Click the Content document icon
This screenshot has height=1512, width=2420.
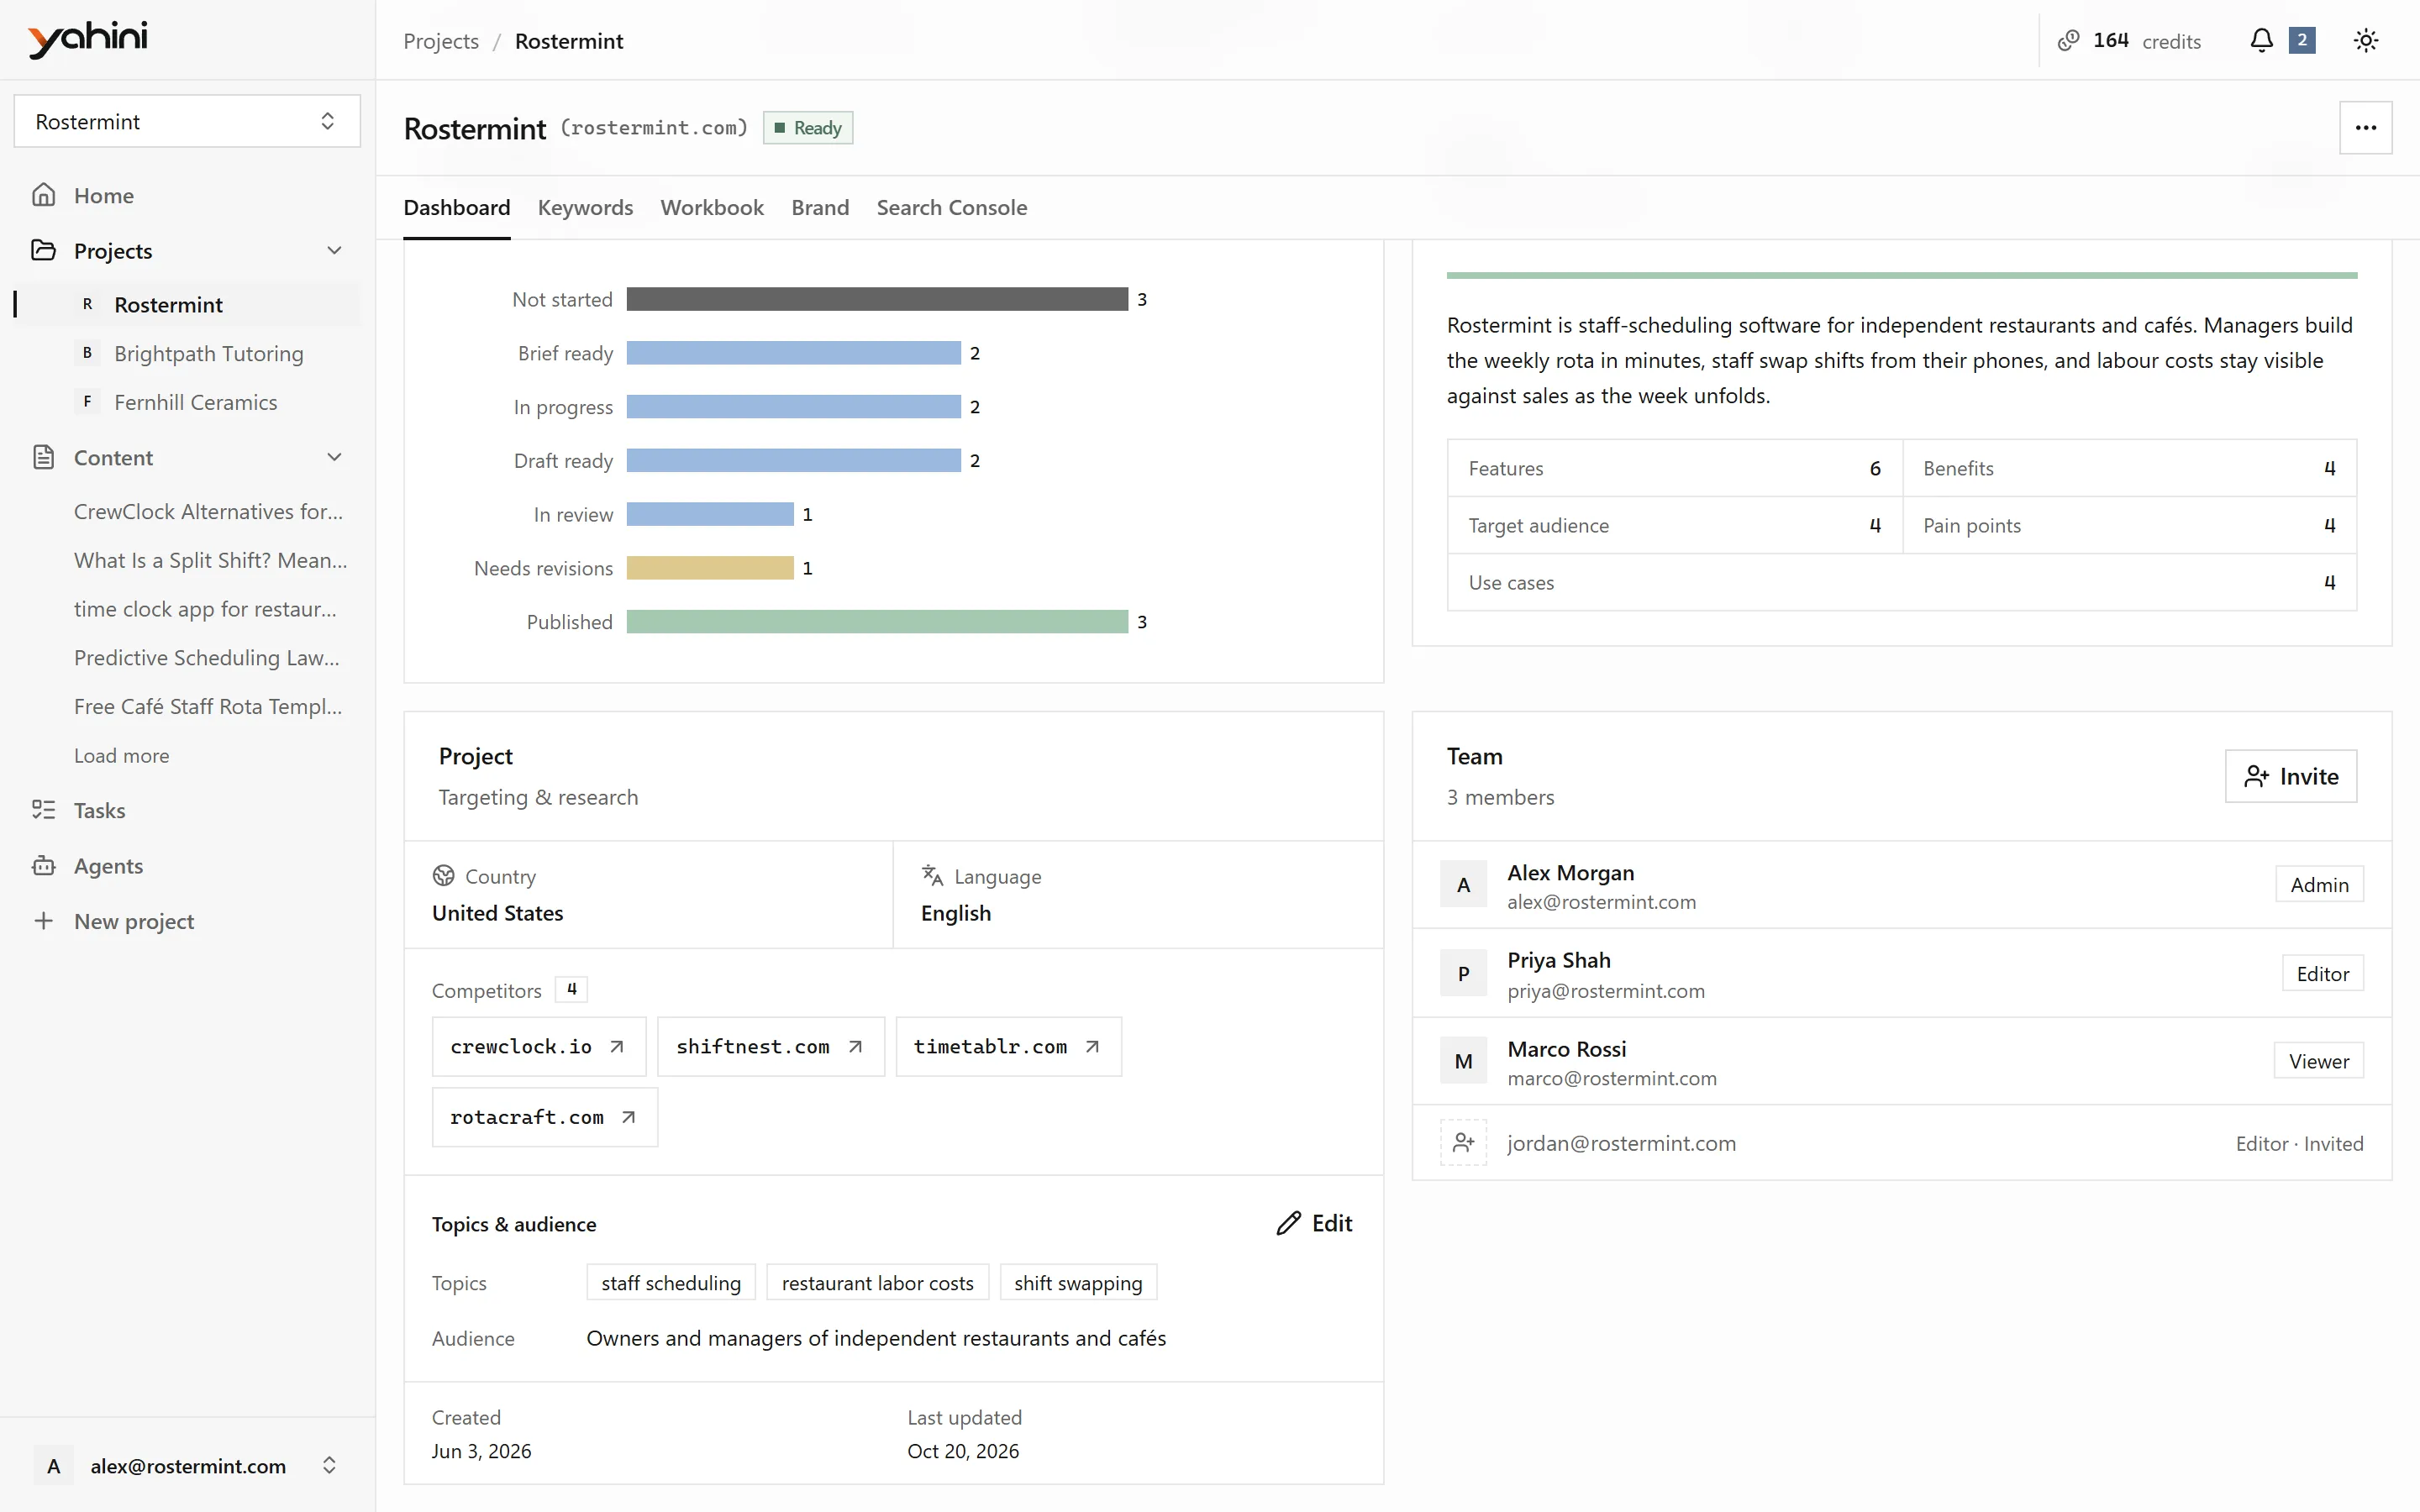click(x=43, y=457)
